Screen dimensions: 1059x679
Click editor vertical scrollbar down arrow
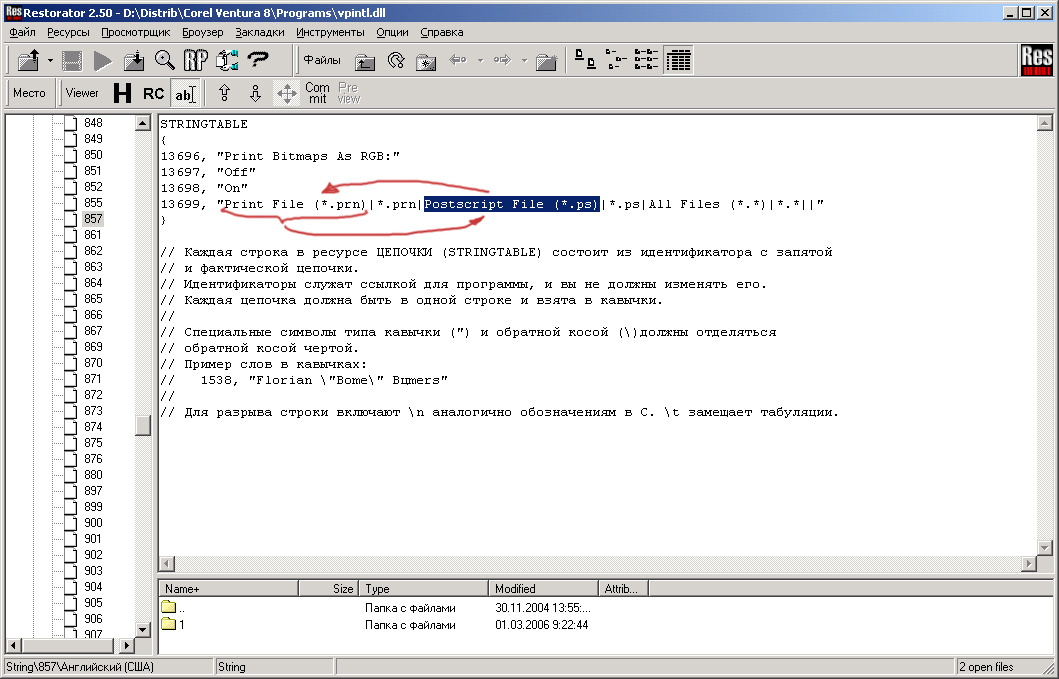pyautogui.click(x=1044, y=547)
